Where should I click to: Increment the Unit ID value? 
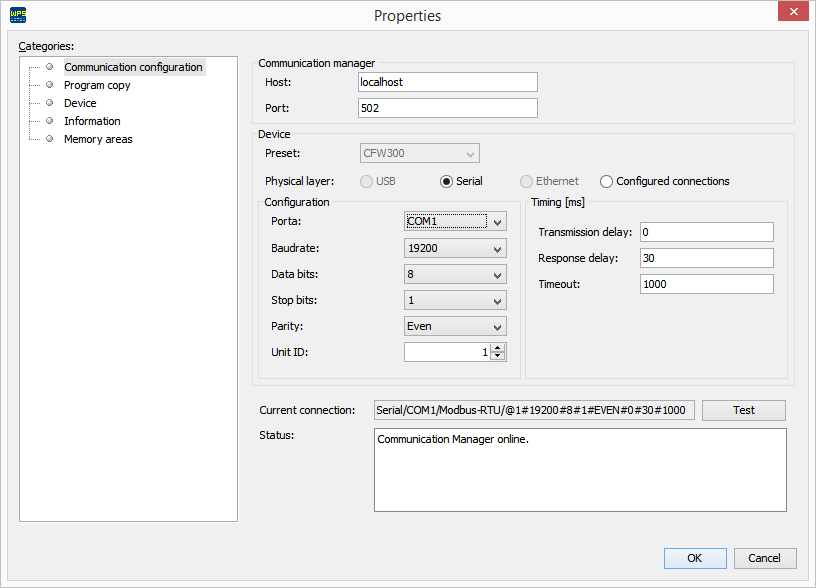pos(498,347)
